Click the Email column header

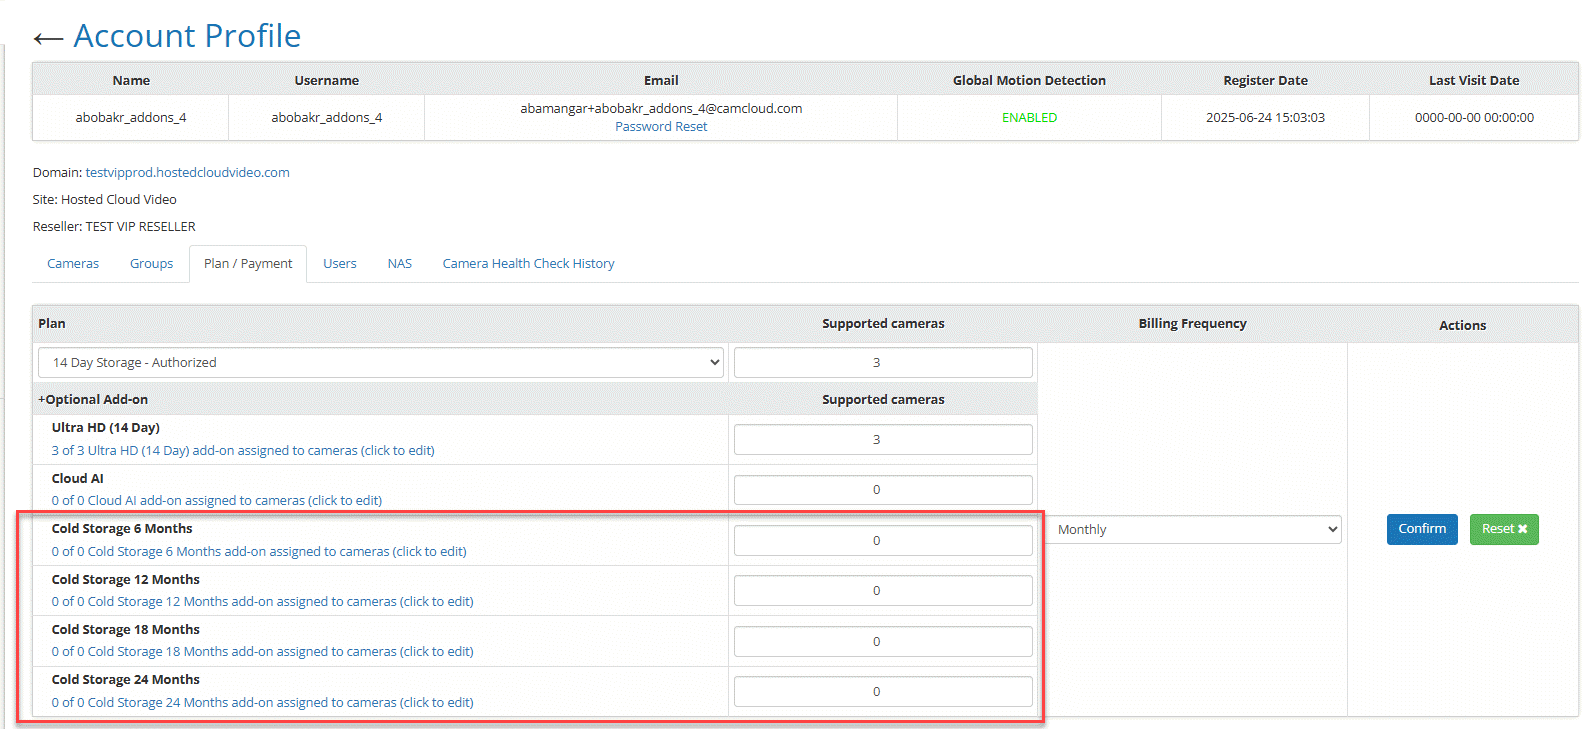pyautogui.click(x=661, y=81)
